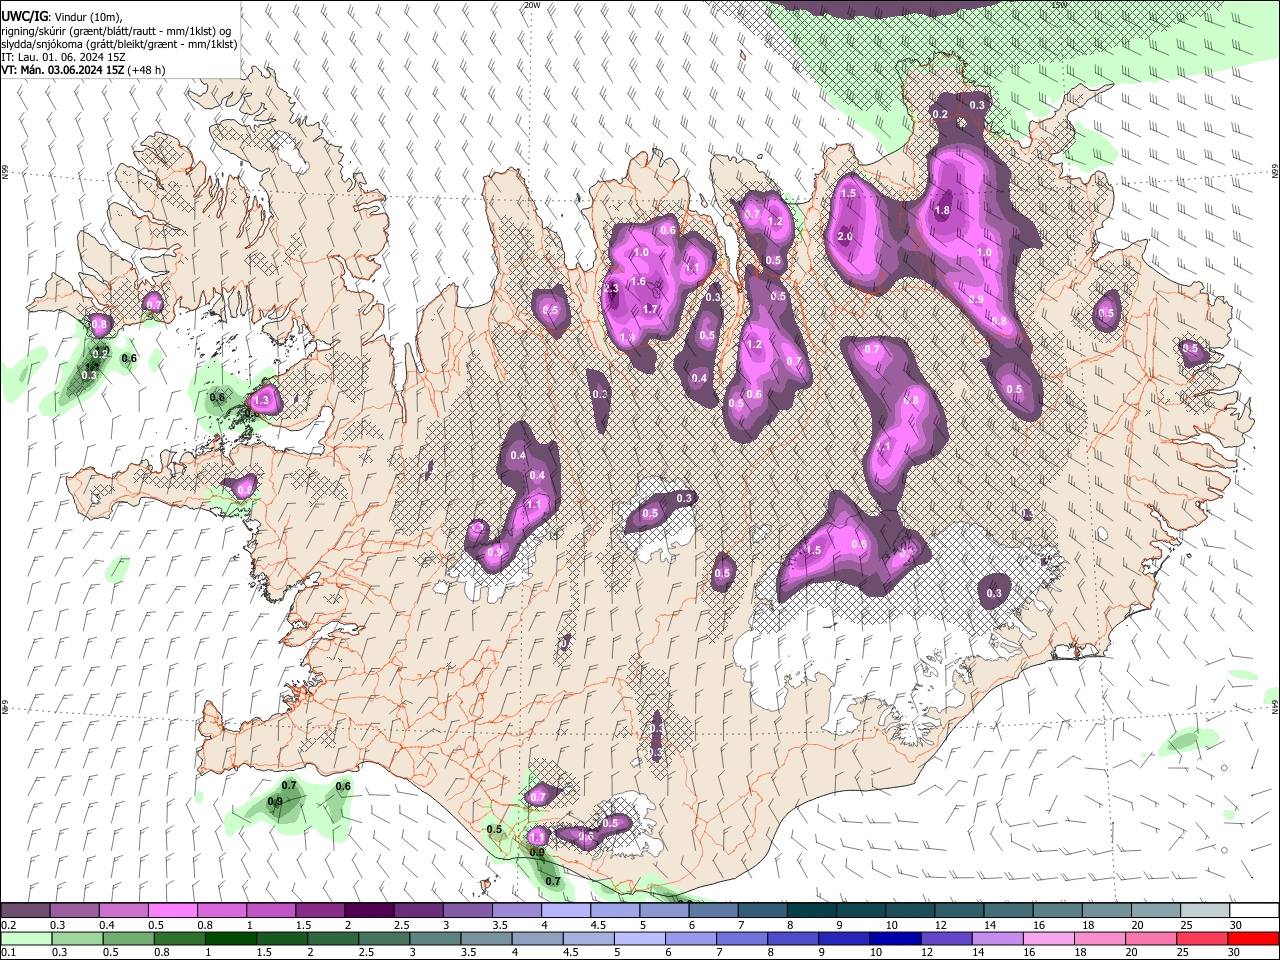Image resolution: width=1280 pixels, height=960 pixels.
Task: Click the violet 12 rain legend swatch
Action: point(947,938)
